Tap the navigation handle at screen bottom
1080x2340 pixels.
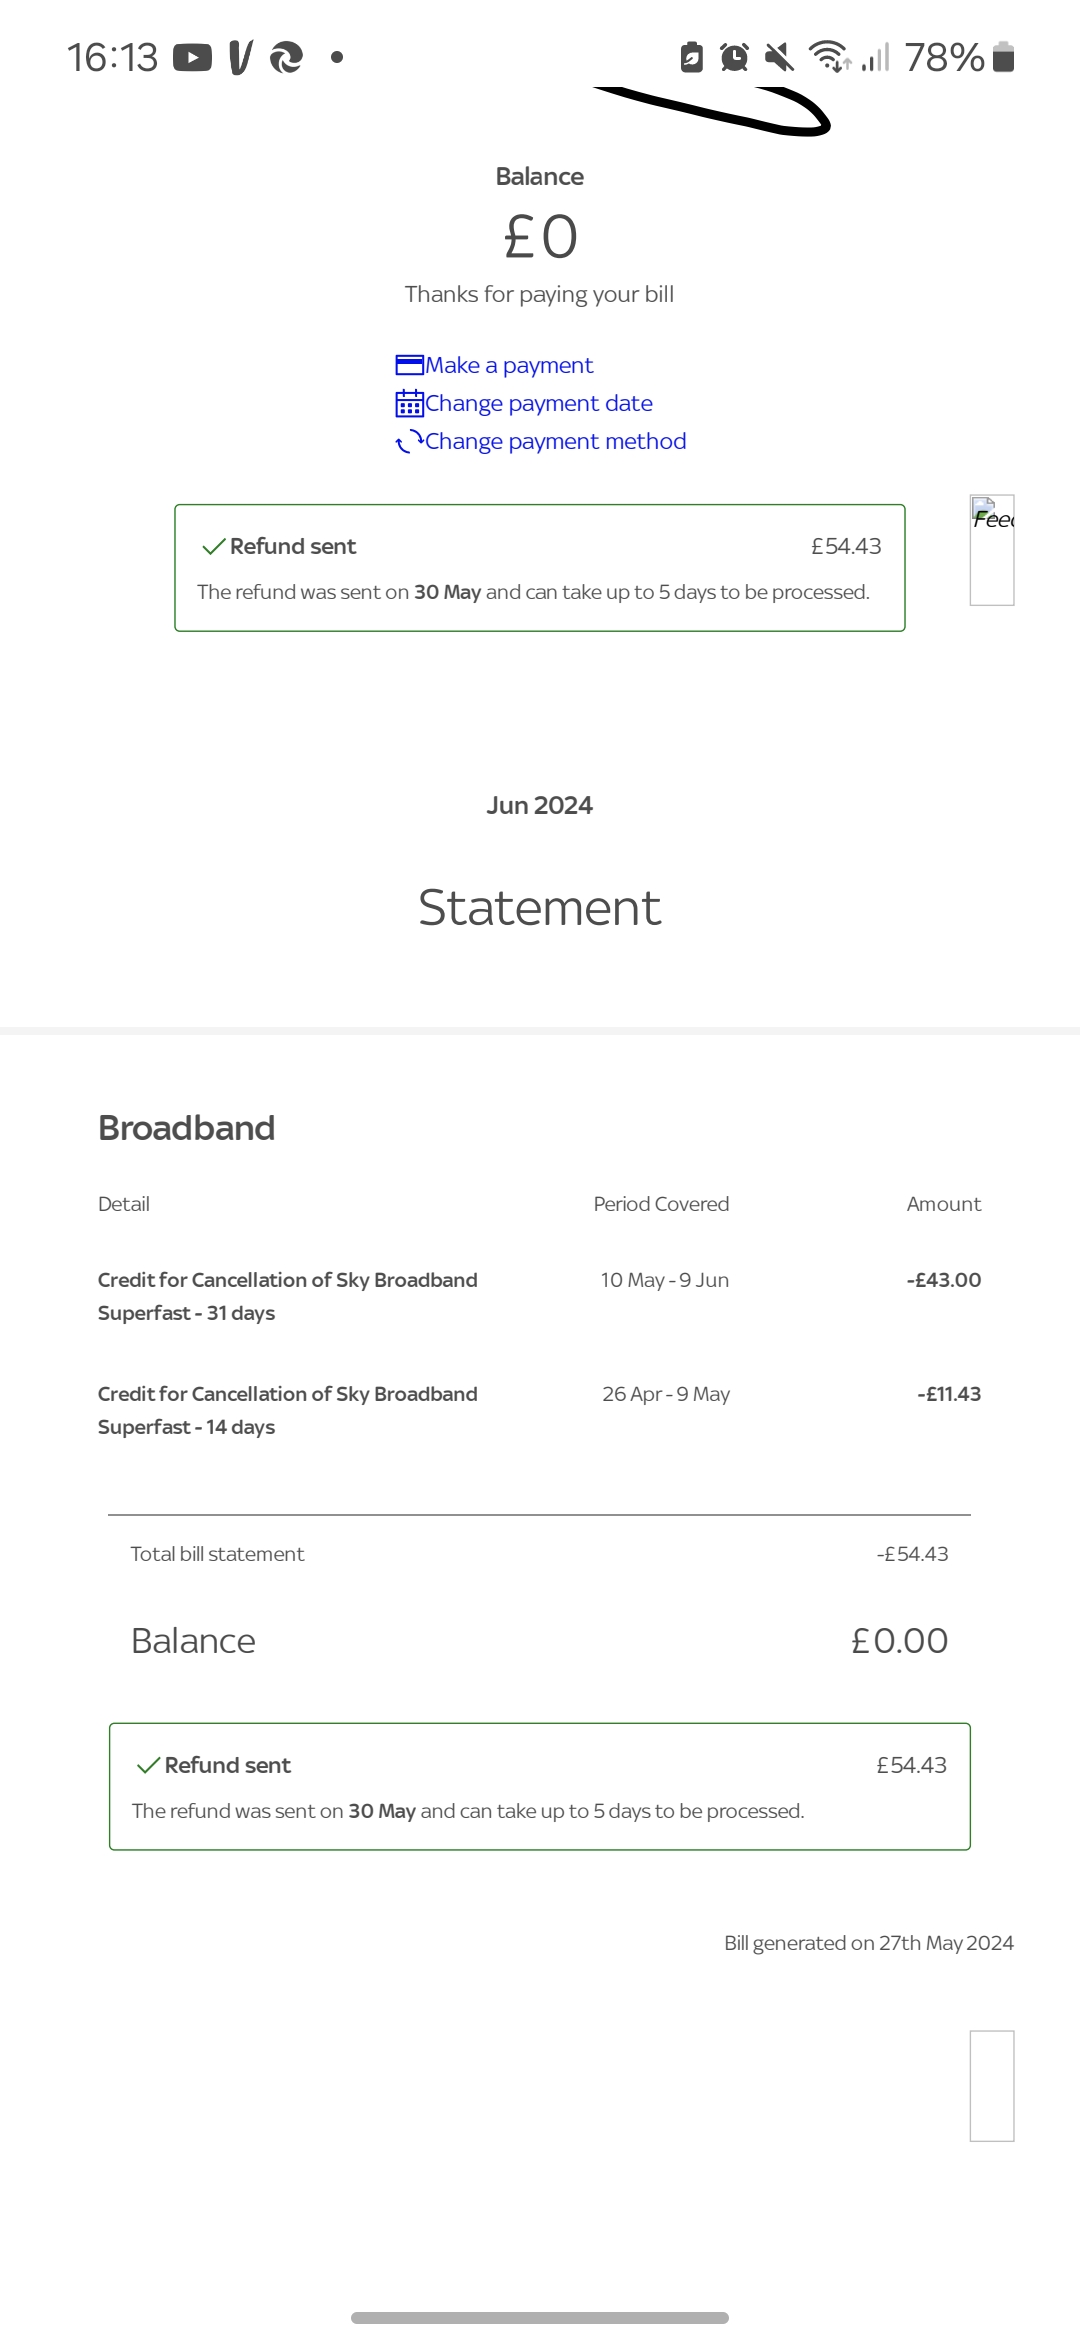(540, 2316)
